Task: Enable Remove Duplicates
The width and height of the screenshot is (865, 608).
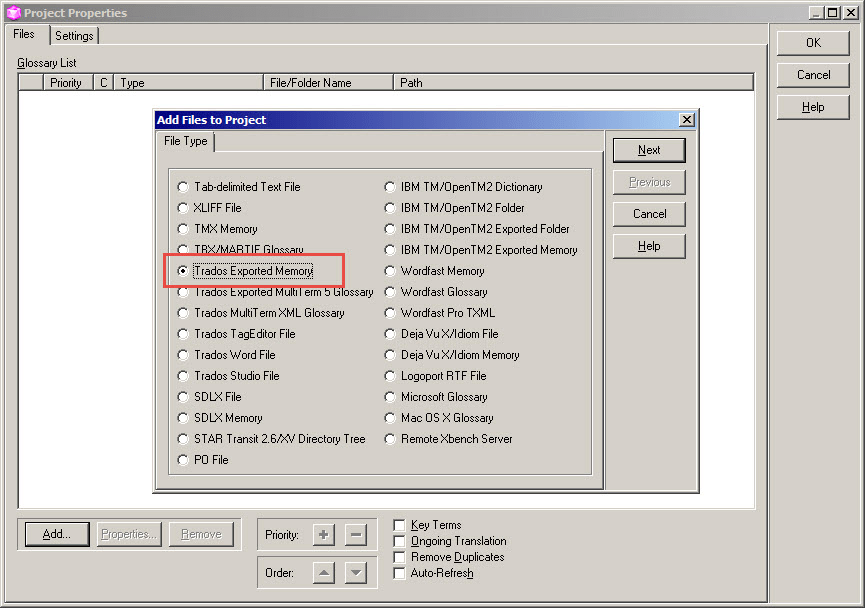Action: click(x=399, y=556)
